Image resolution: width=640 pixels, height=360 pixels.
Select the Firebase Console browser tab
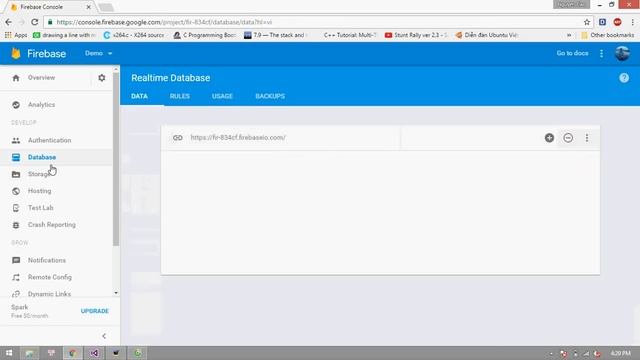point(49,7)
